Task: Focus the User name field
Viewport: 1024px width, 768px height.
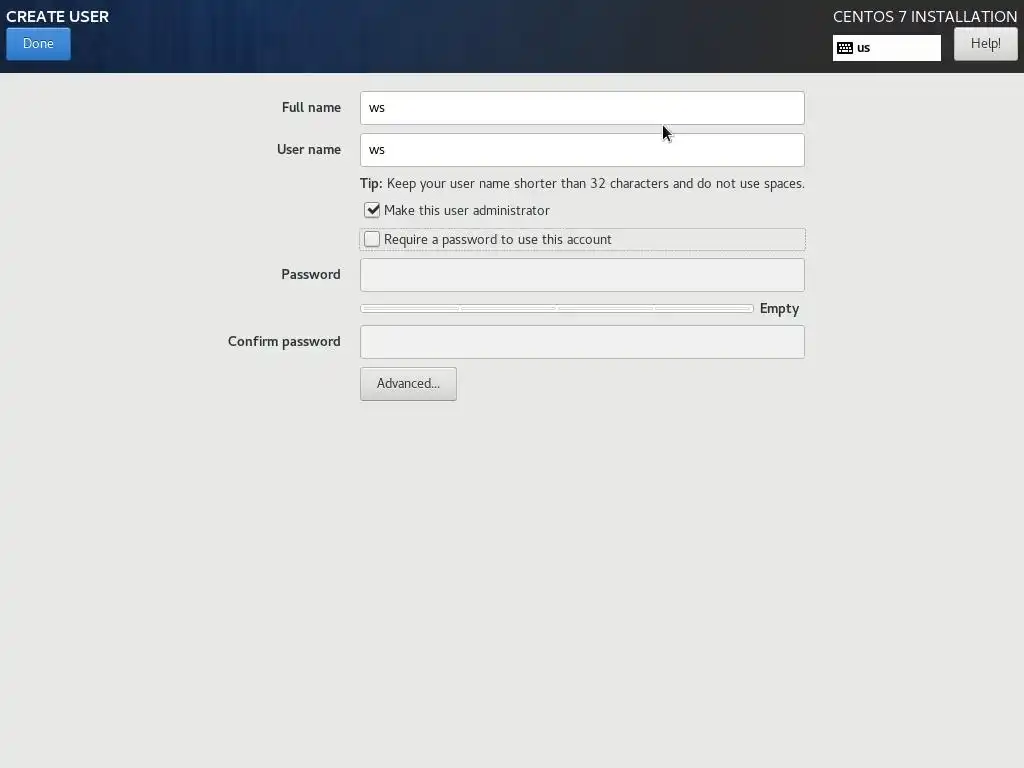Action: 582,150
